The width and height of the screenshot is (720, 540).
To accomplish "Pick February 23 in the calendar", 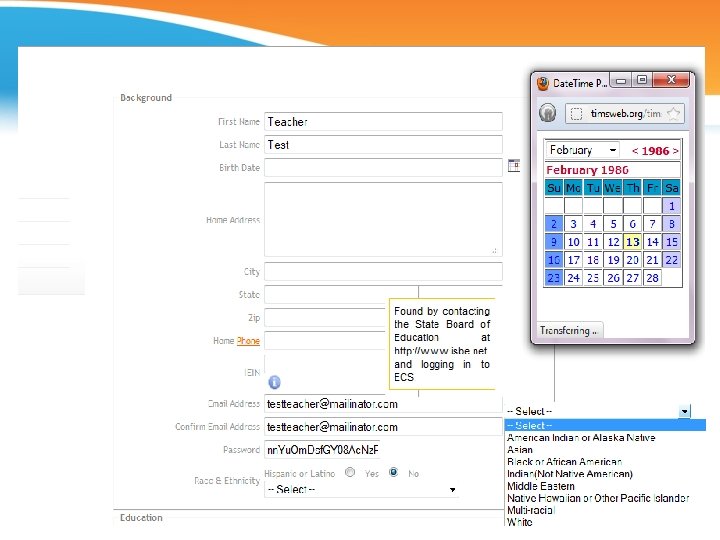I will (x=553, y=278).
